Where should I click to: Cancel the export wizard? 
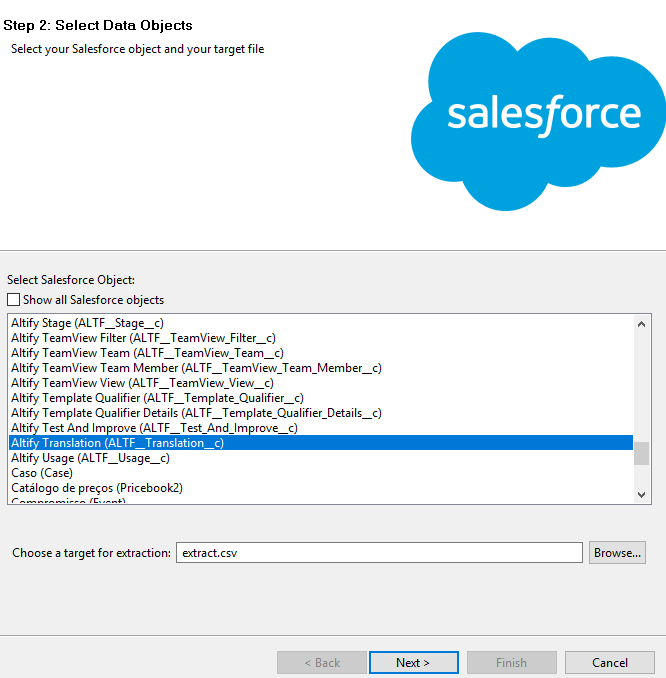(610, 662)
